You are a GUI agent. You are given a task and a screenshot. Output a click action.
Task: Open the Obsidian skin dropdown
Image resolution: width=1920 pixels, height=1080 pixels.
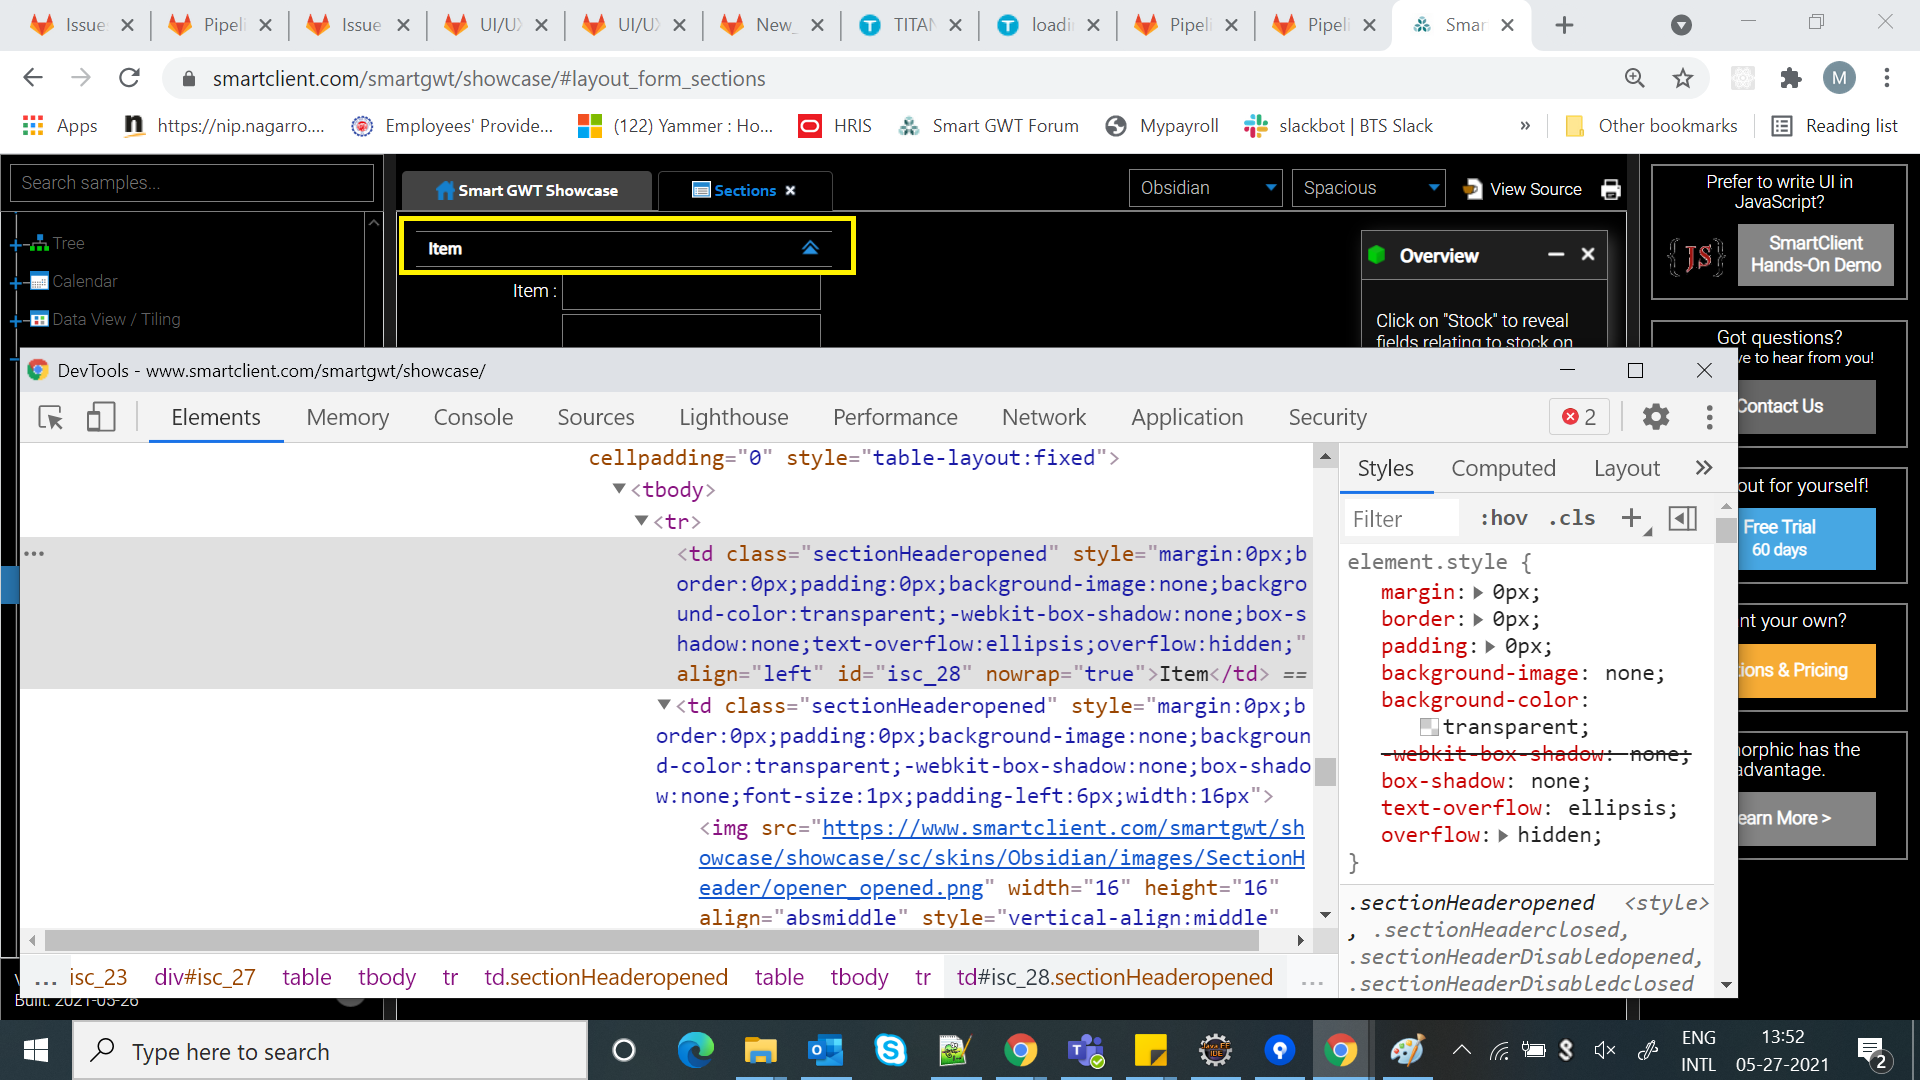click(x=1205, y=188)
